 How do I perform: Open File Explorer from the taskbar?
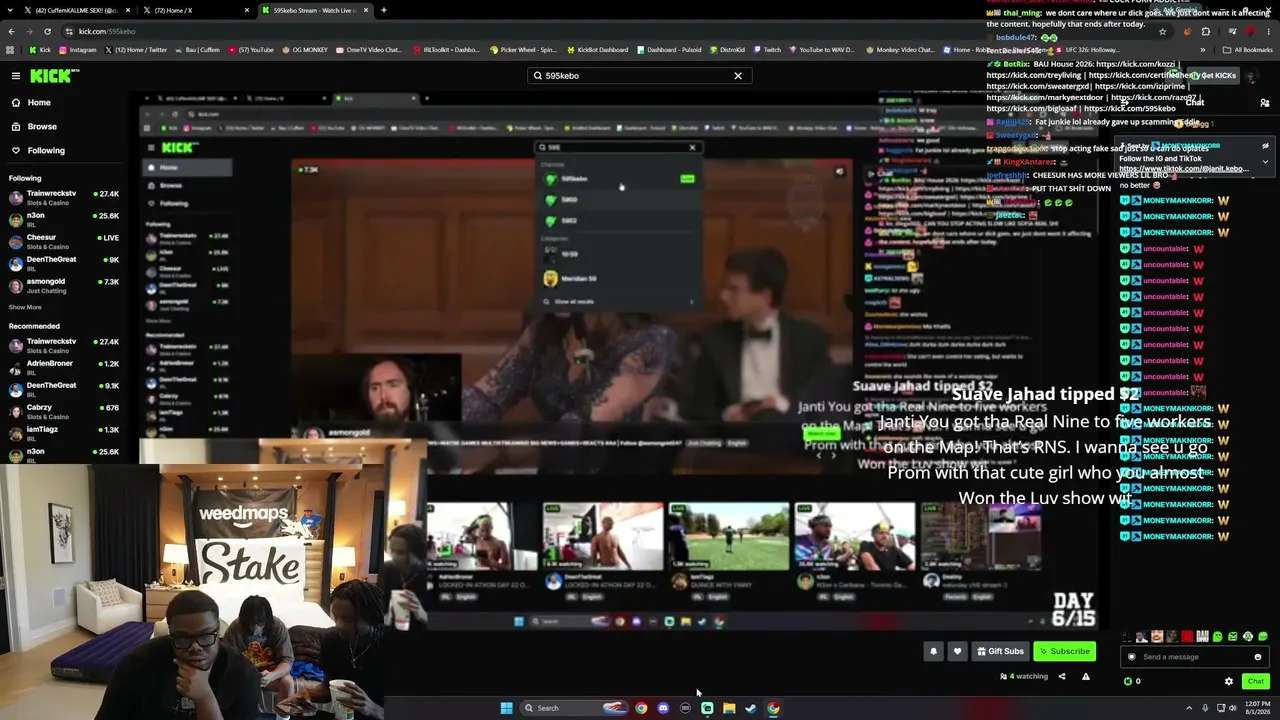729,708
